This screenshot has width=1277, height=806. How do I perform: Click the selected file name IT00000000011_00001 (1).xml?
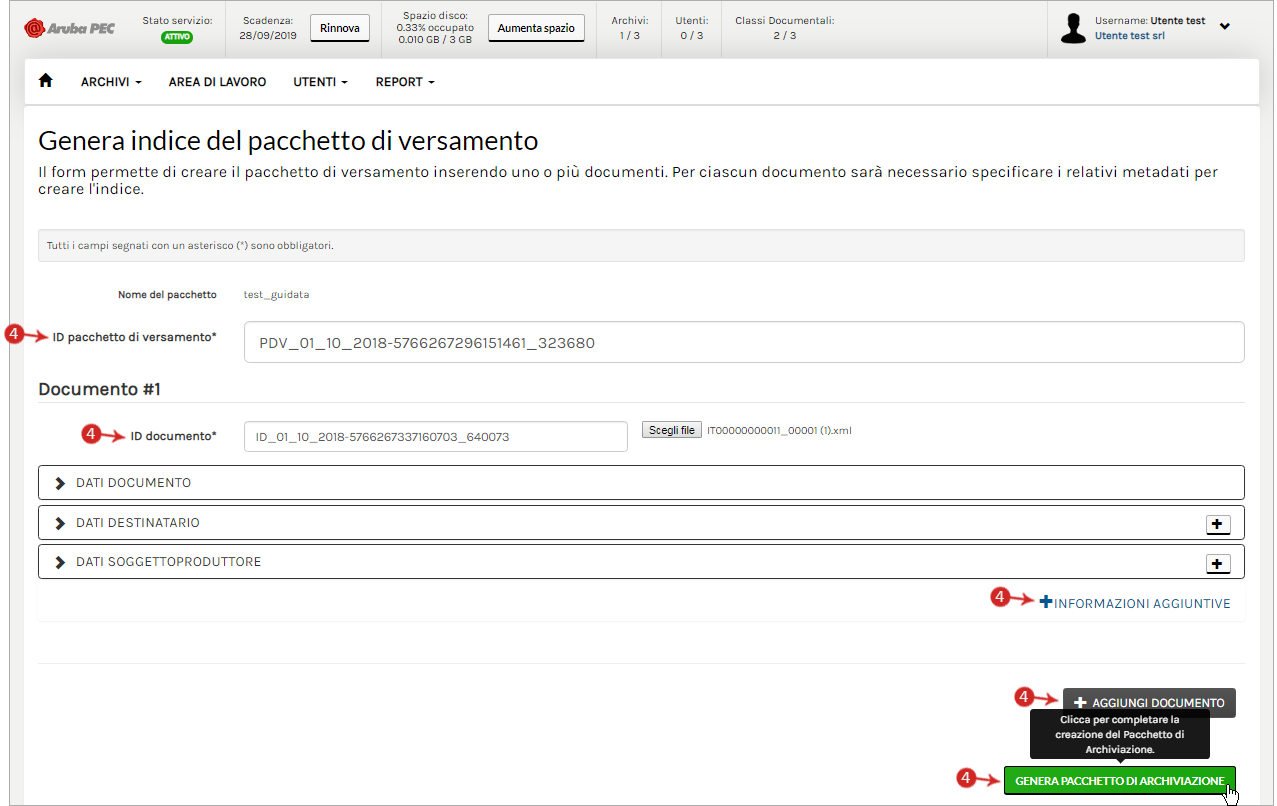779,431
